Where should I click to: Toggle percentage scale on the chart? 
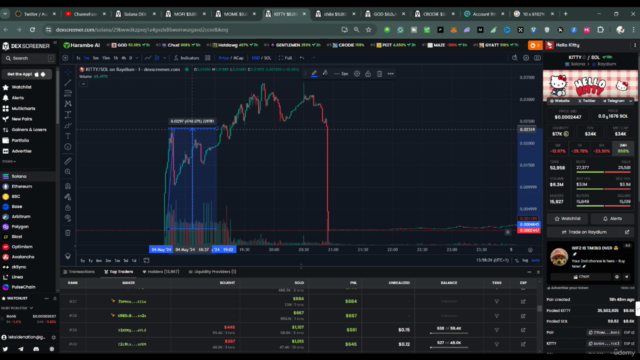pos(517,260)
